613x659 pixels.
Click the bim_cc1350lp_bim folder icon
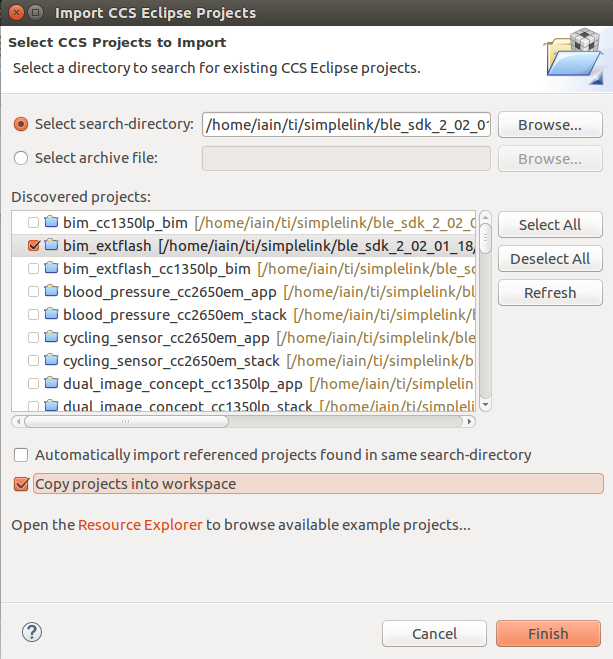click(x=51, y=221)
